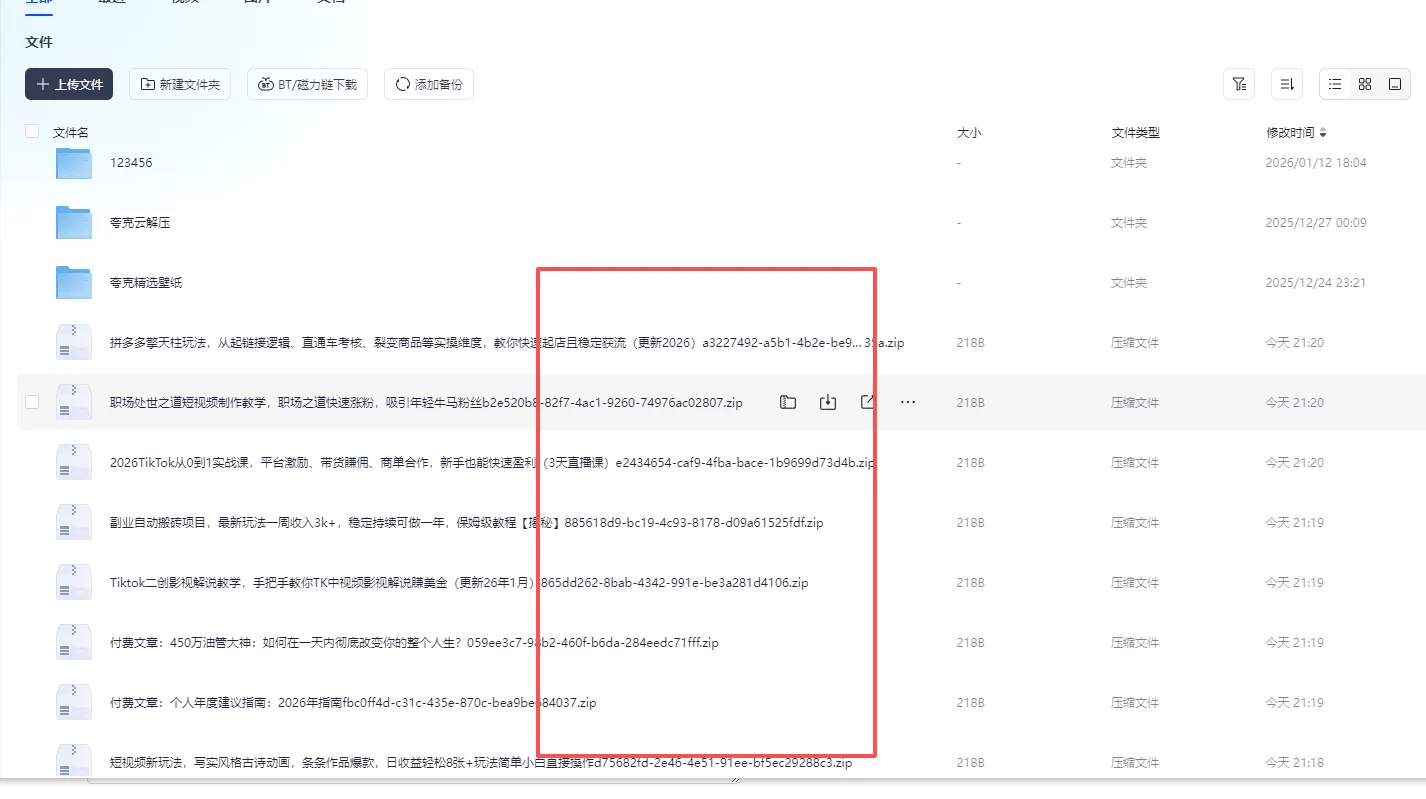Open the filter icon above the file list

click(1239, 84)
